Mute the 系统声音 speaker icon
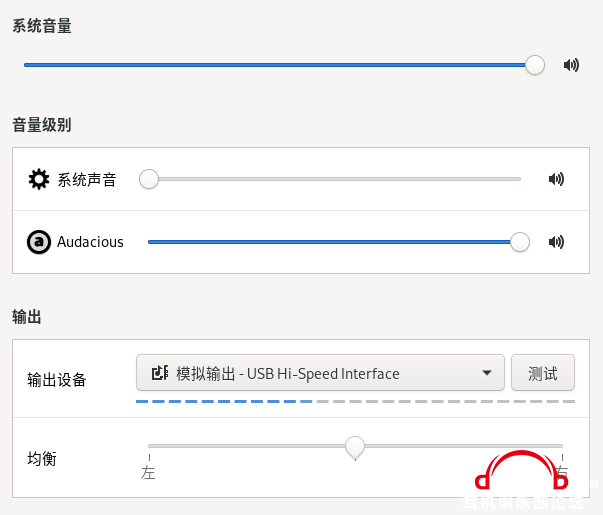The image size is (603, 515). tap(556, 179)
